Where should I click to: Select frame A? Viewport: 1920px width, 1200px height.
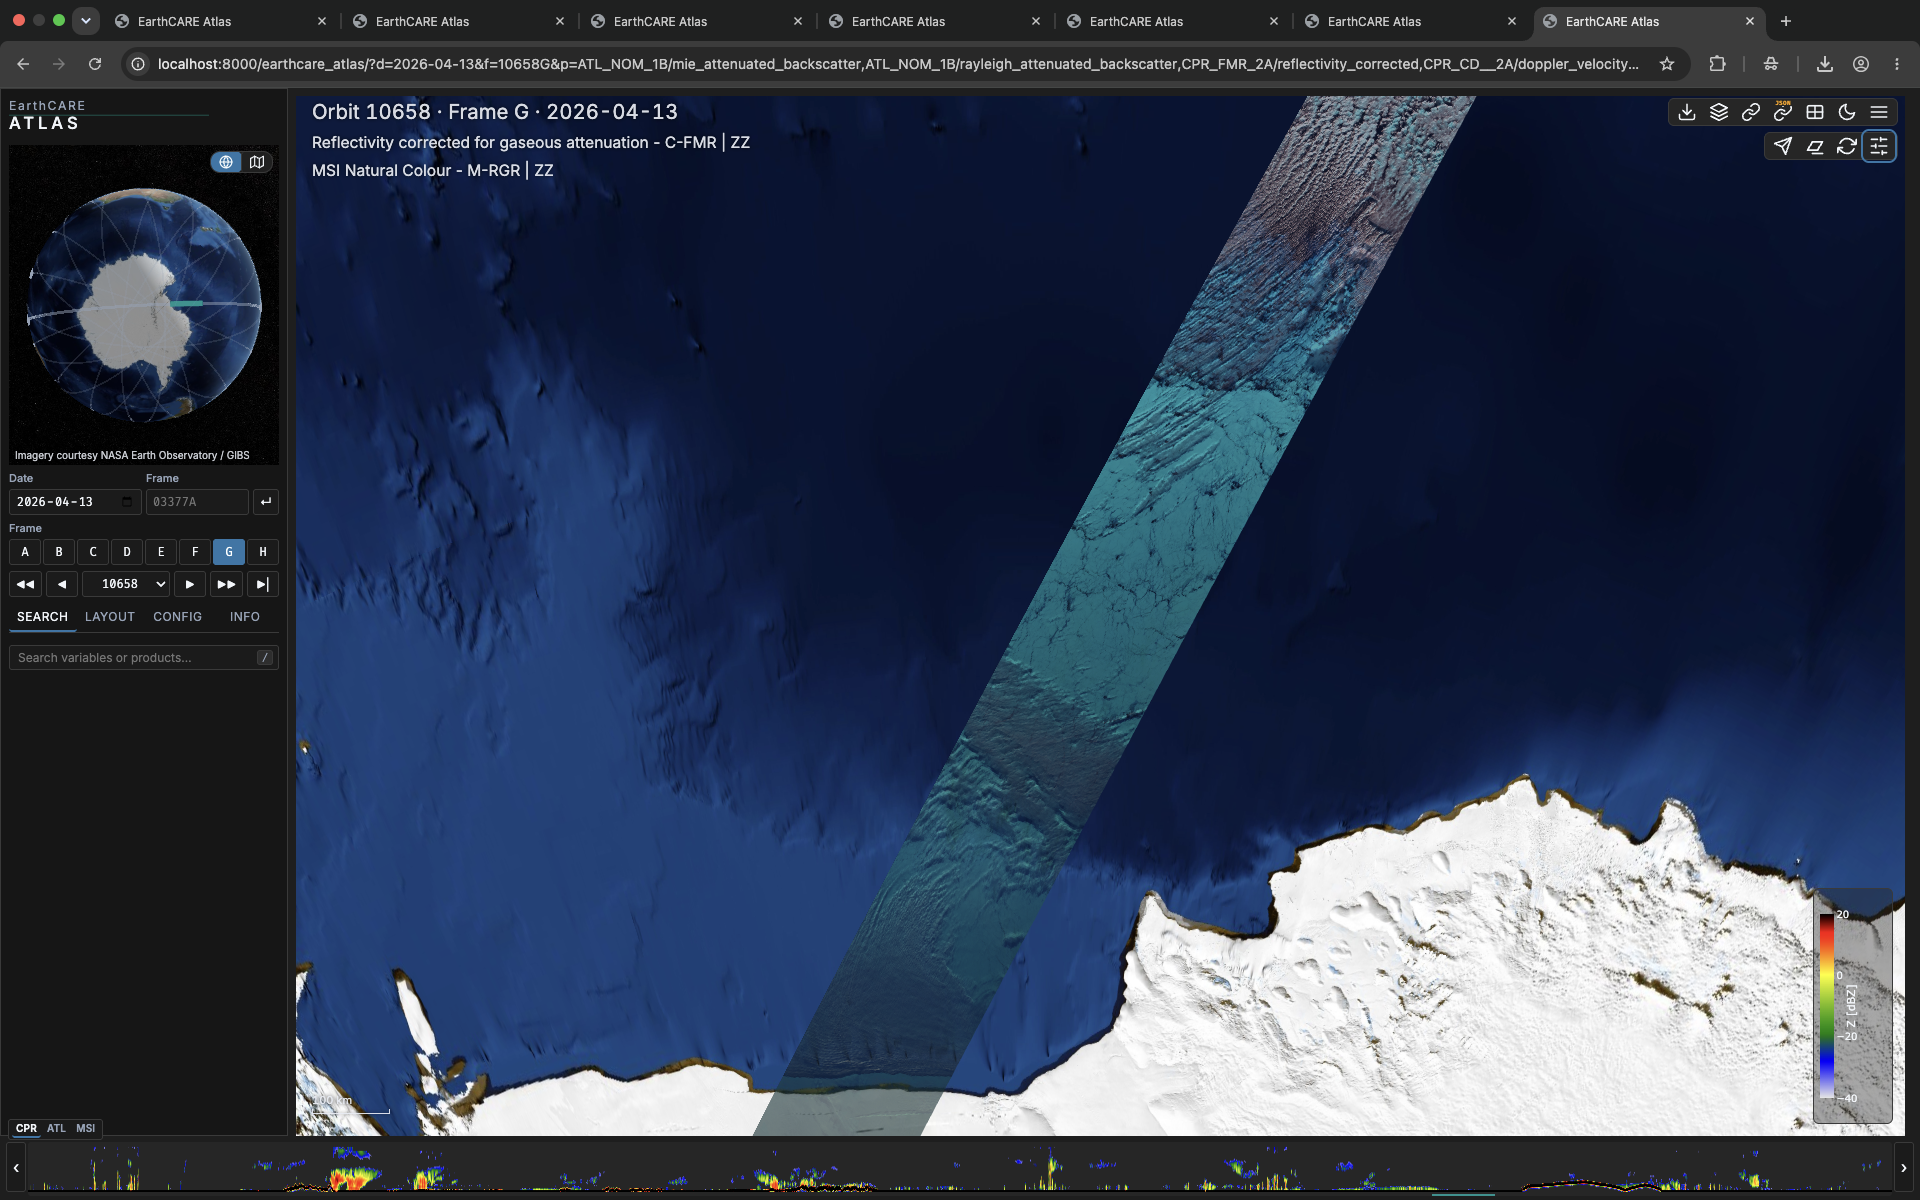[25, 552]
